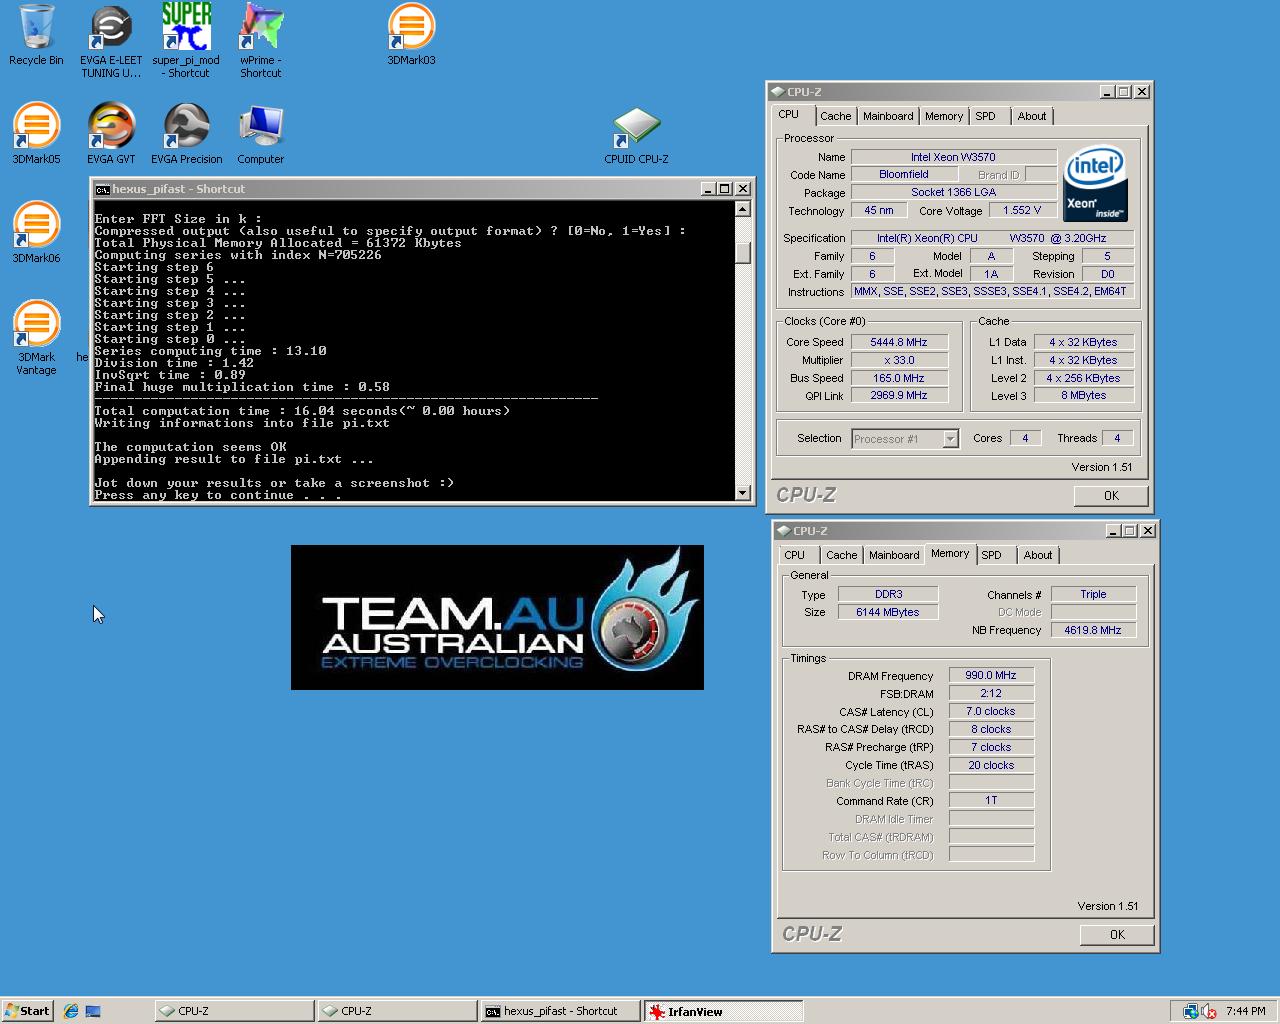Screen dimensions: 1280x1024
Task: Open SPD tab in top CPU-Z window
Action: (x=986, y=117)
